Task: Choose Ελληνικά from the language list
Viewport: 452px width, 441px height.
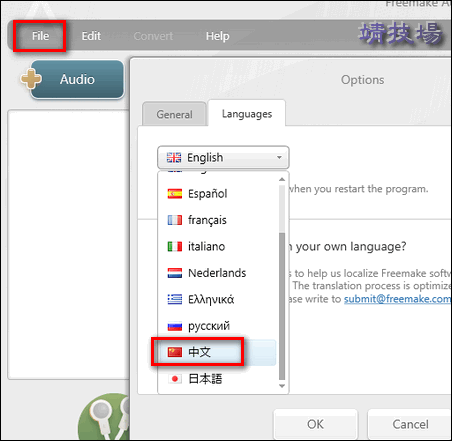Action: tap(217, 299)
